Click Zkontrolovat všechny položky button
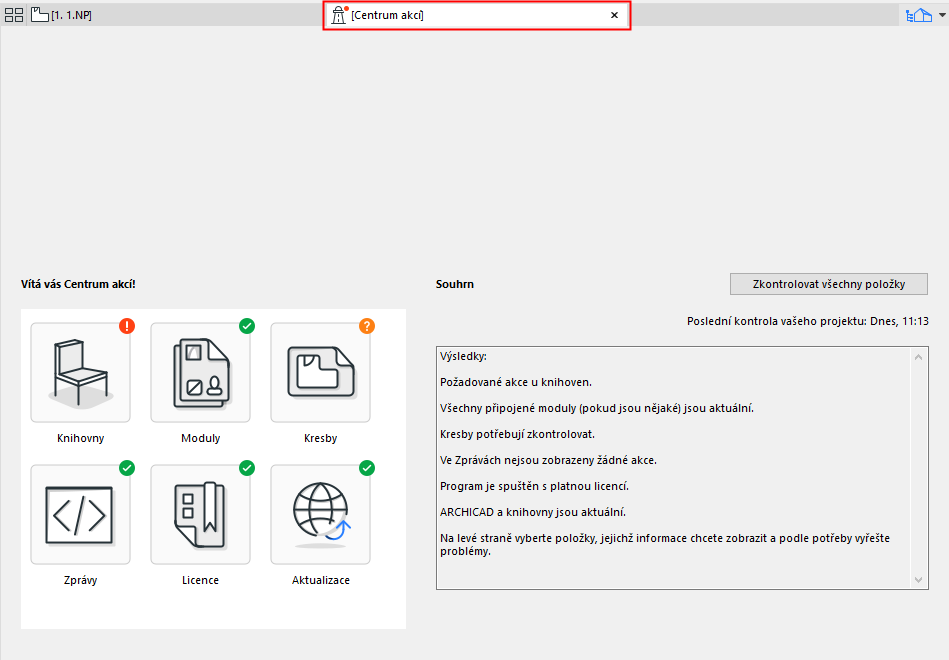 pyautogui.click(x=829, y=284)
